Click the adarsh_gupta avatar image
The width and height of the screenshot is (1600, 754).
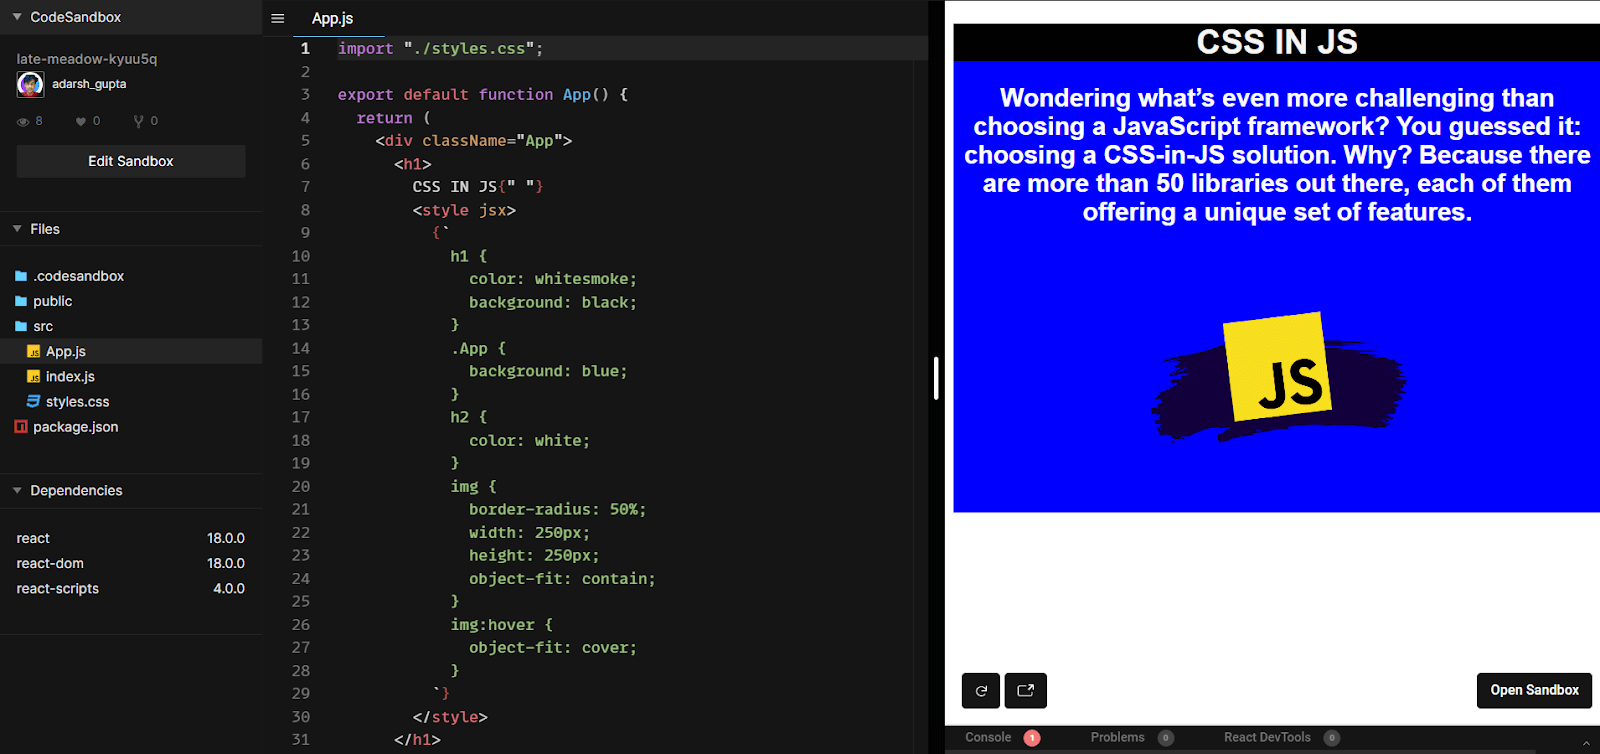[30, 85]
